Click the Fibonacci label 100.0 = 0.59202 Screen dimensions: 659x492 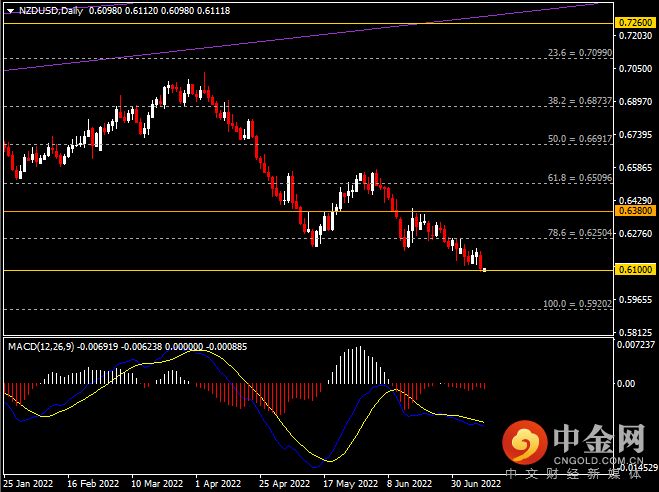point(577,303)
